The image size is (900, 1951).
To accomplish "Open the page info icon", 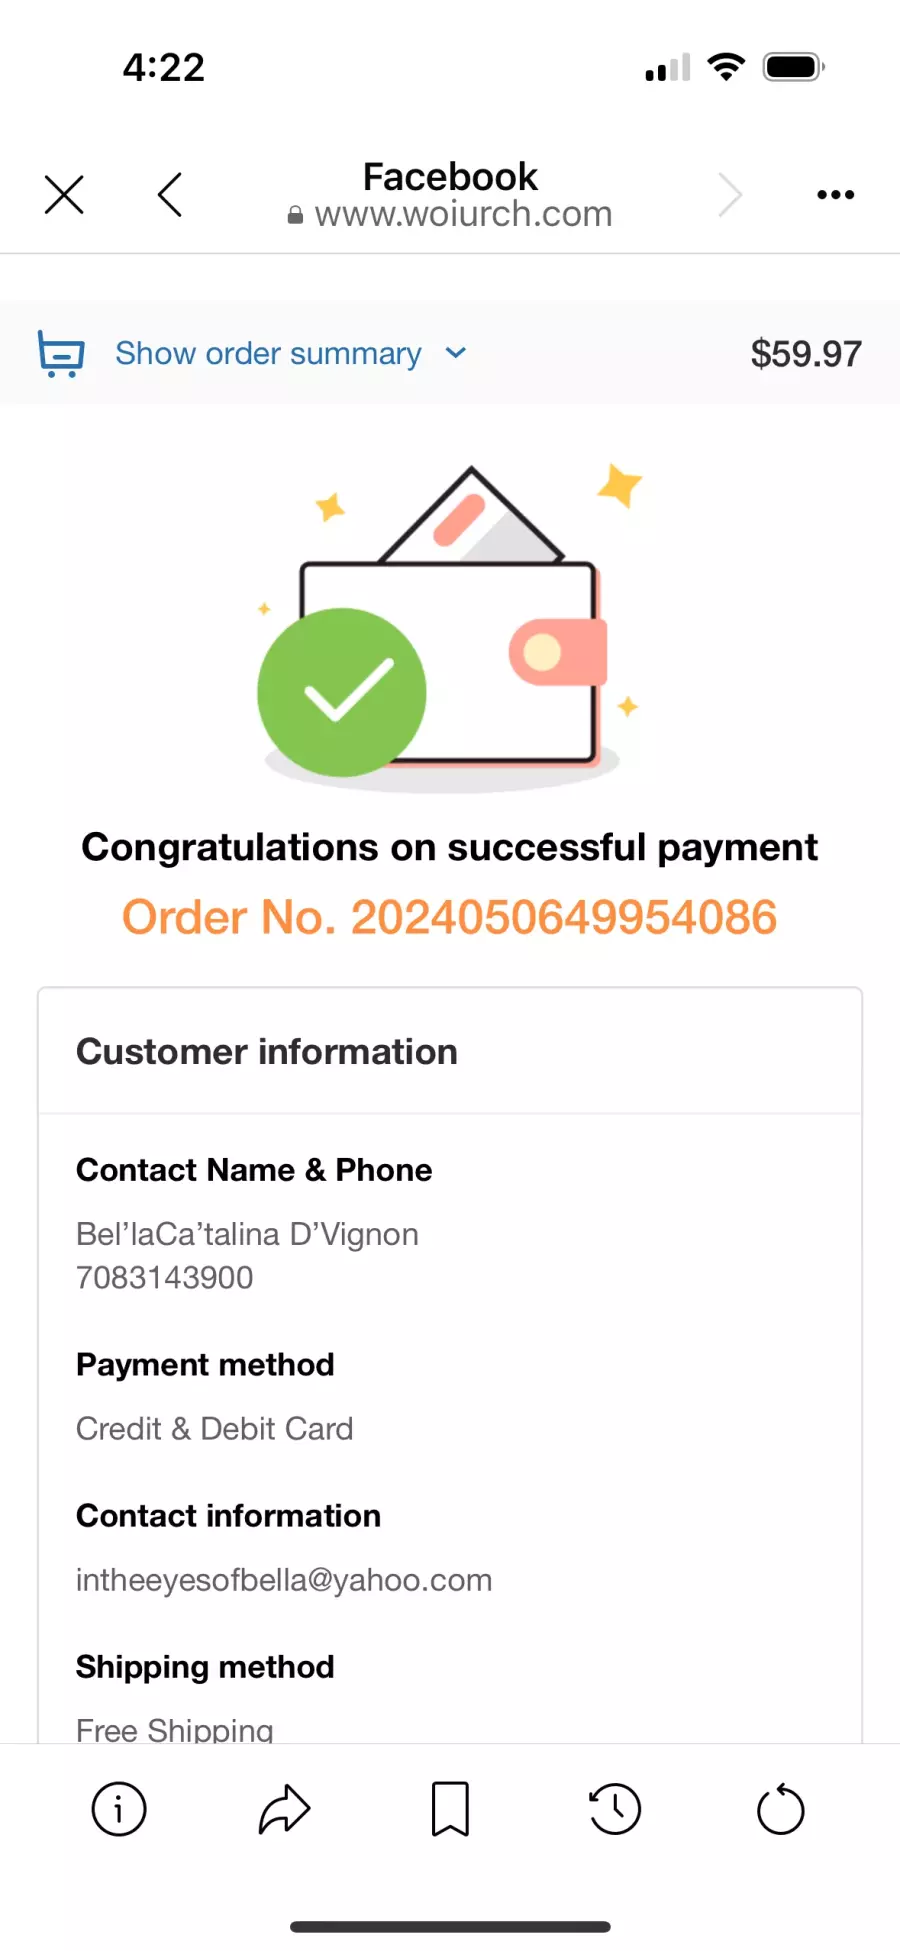I will (119, 1809).
